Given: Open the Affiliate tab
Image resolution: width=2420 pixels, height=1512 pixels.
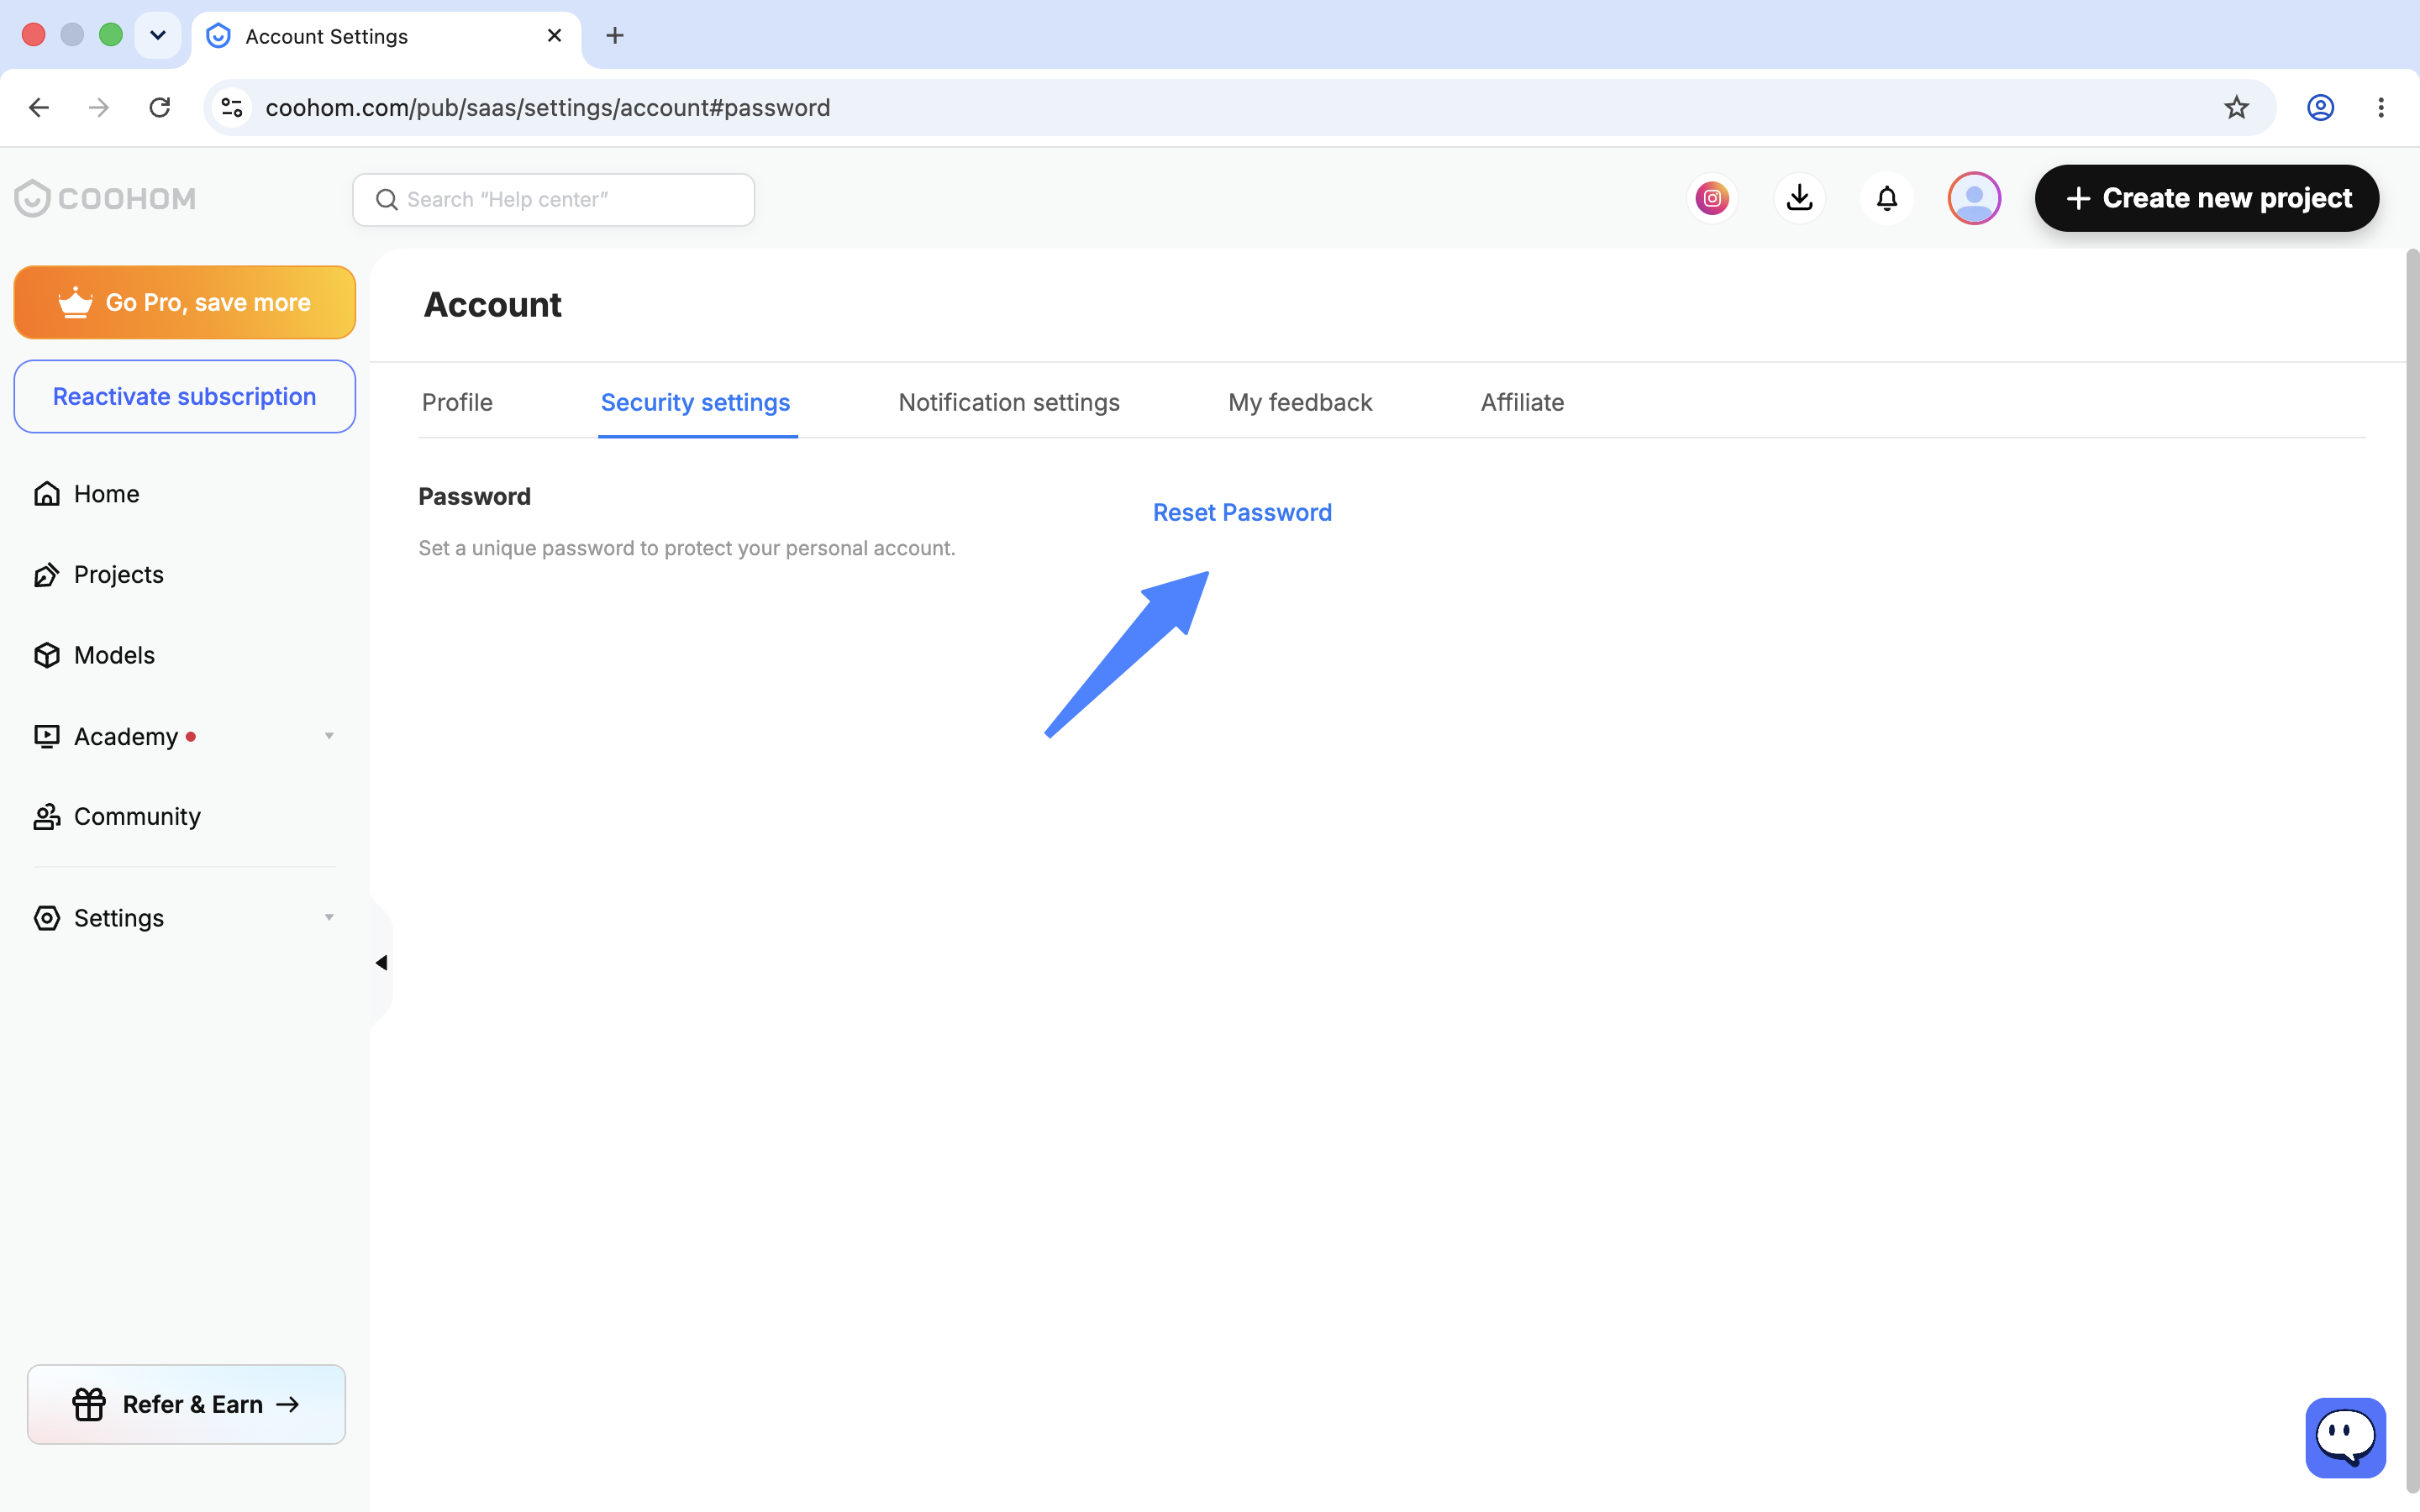Looking at the screenshot, I should [x=1522, y=403].
